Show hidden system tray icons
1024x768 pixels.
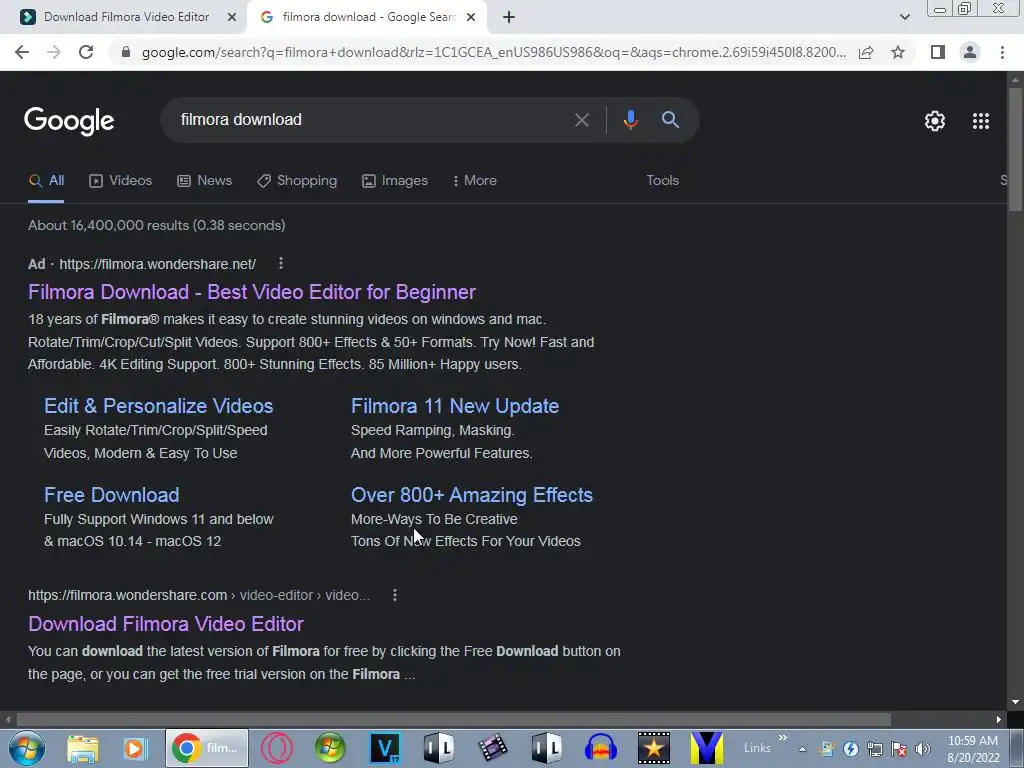802,750
